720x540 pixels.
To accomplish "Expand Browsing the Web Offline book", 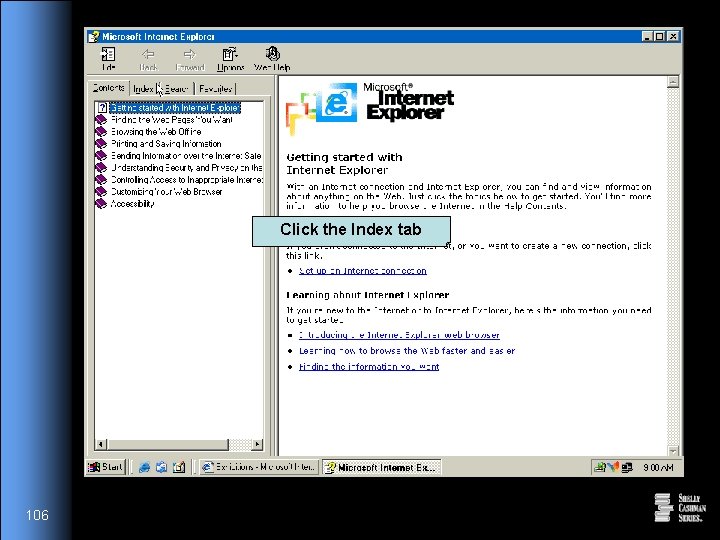I will (156, 132).
